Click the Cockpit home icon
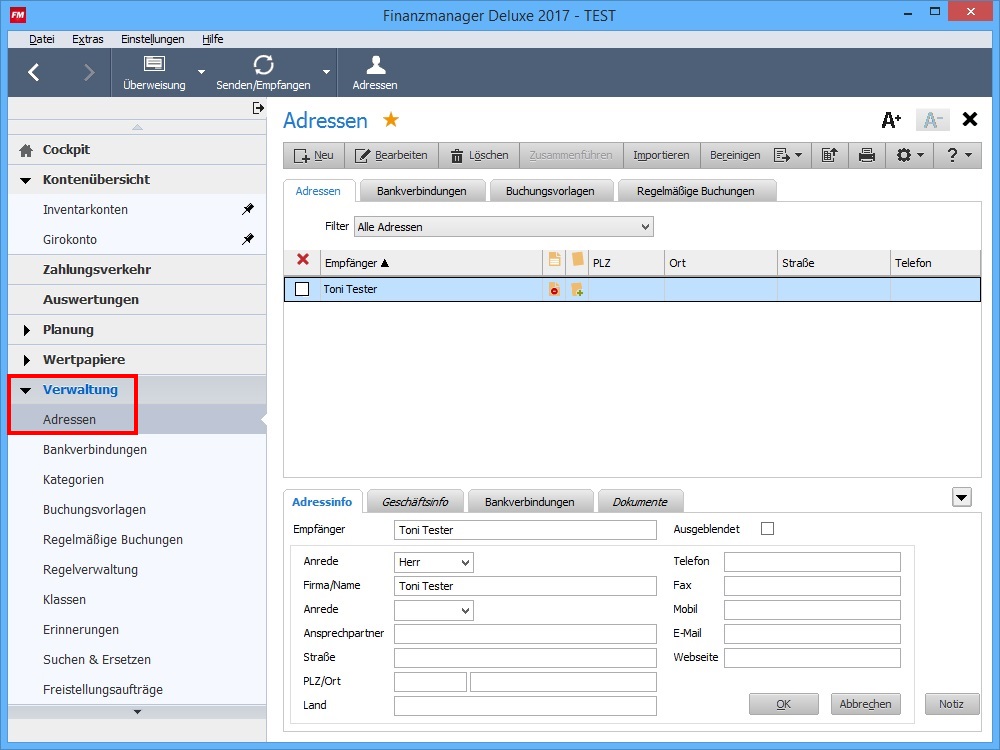 [x=26, y=151]
